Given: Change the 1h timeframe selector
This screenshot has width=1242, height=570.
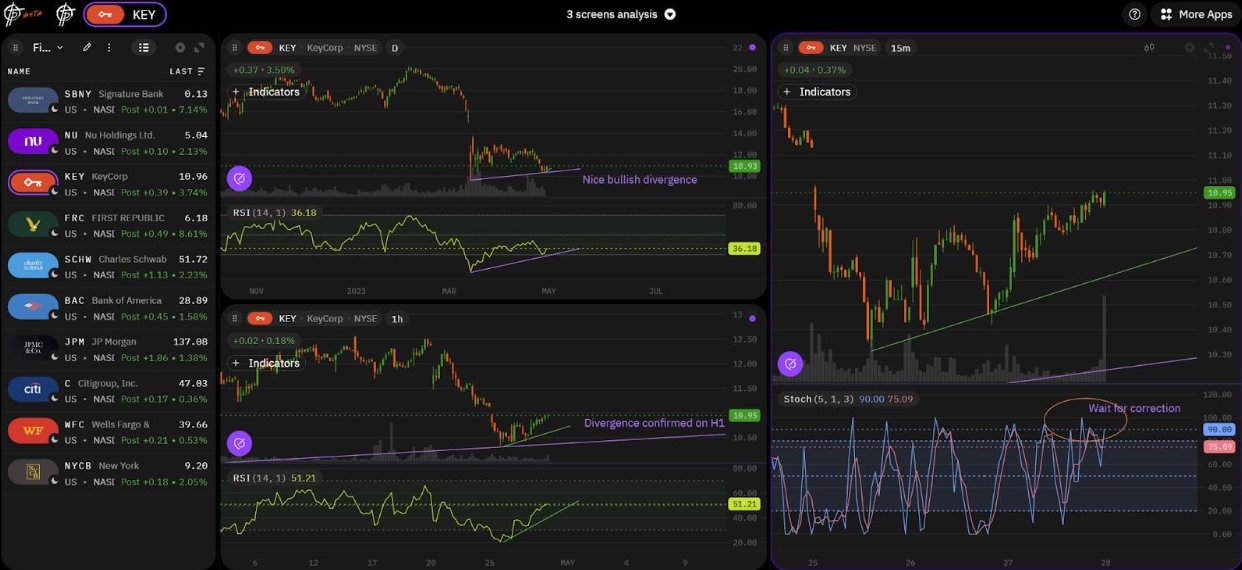Looking at the screenshot, I should (397, 318).
